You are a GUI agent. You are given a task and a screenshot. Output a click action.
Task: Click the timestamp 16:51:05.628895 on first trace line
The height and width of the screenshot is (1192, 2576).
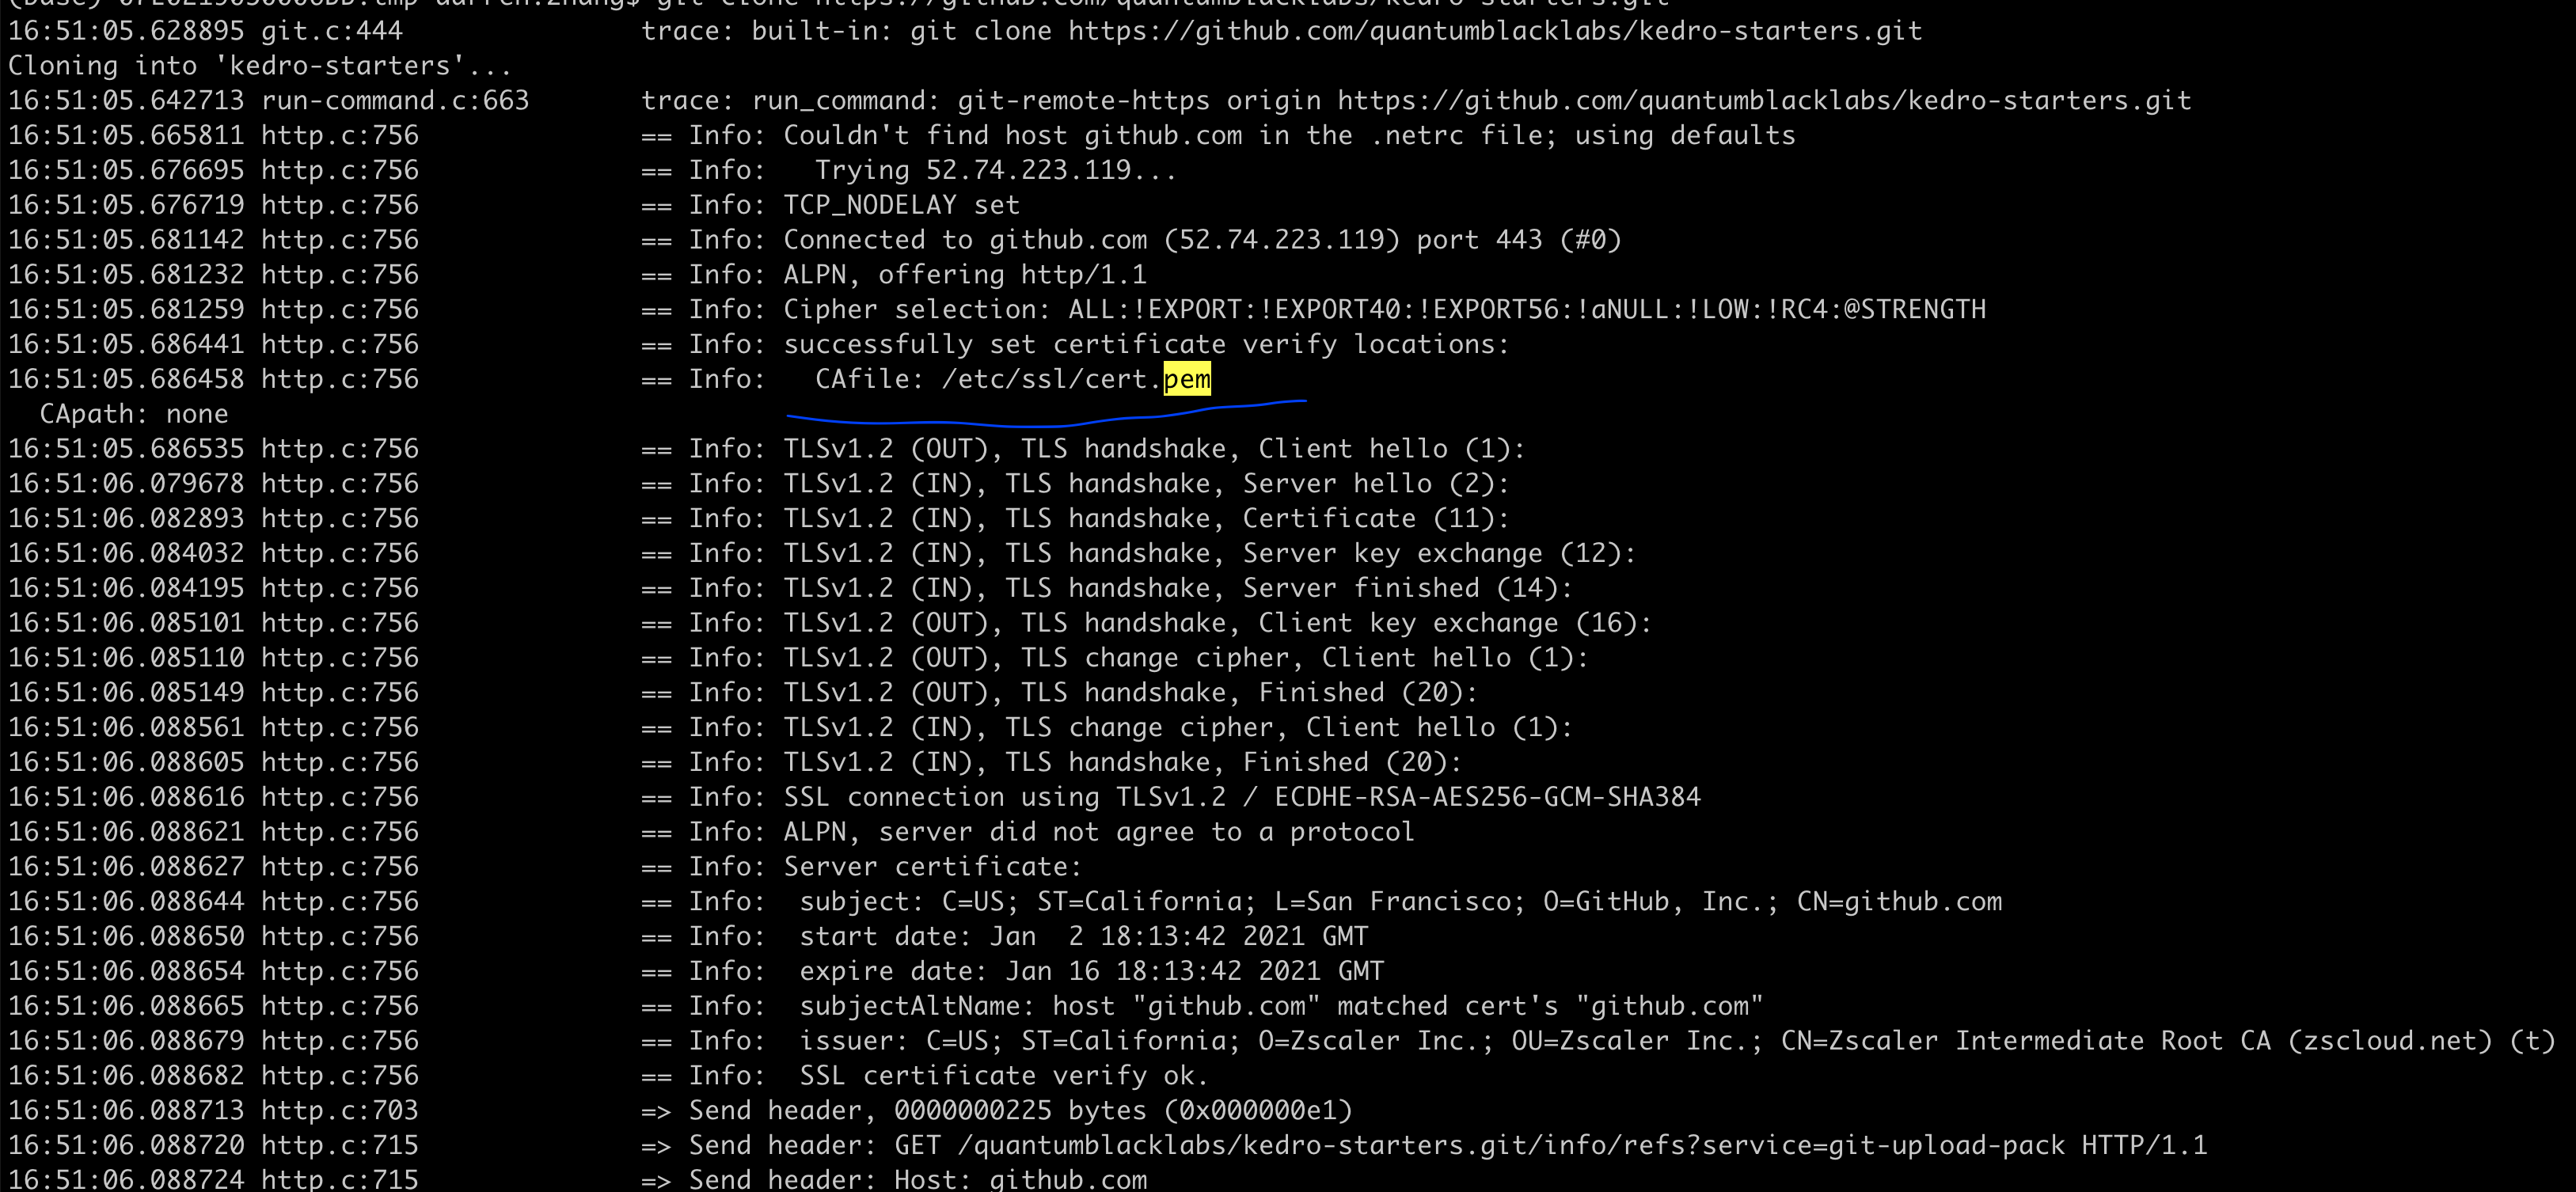[126, 31]
